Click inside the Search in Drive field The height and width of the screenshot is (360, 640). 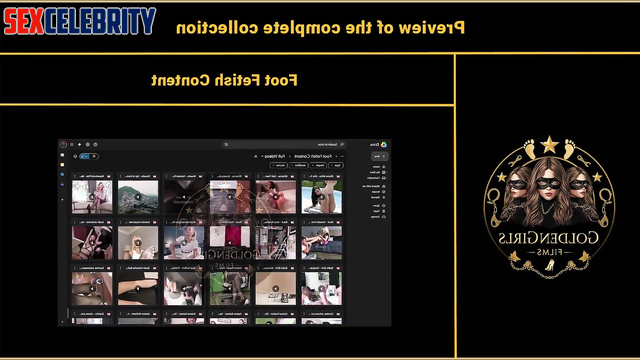[286, 144]
